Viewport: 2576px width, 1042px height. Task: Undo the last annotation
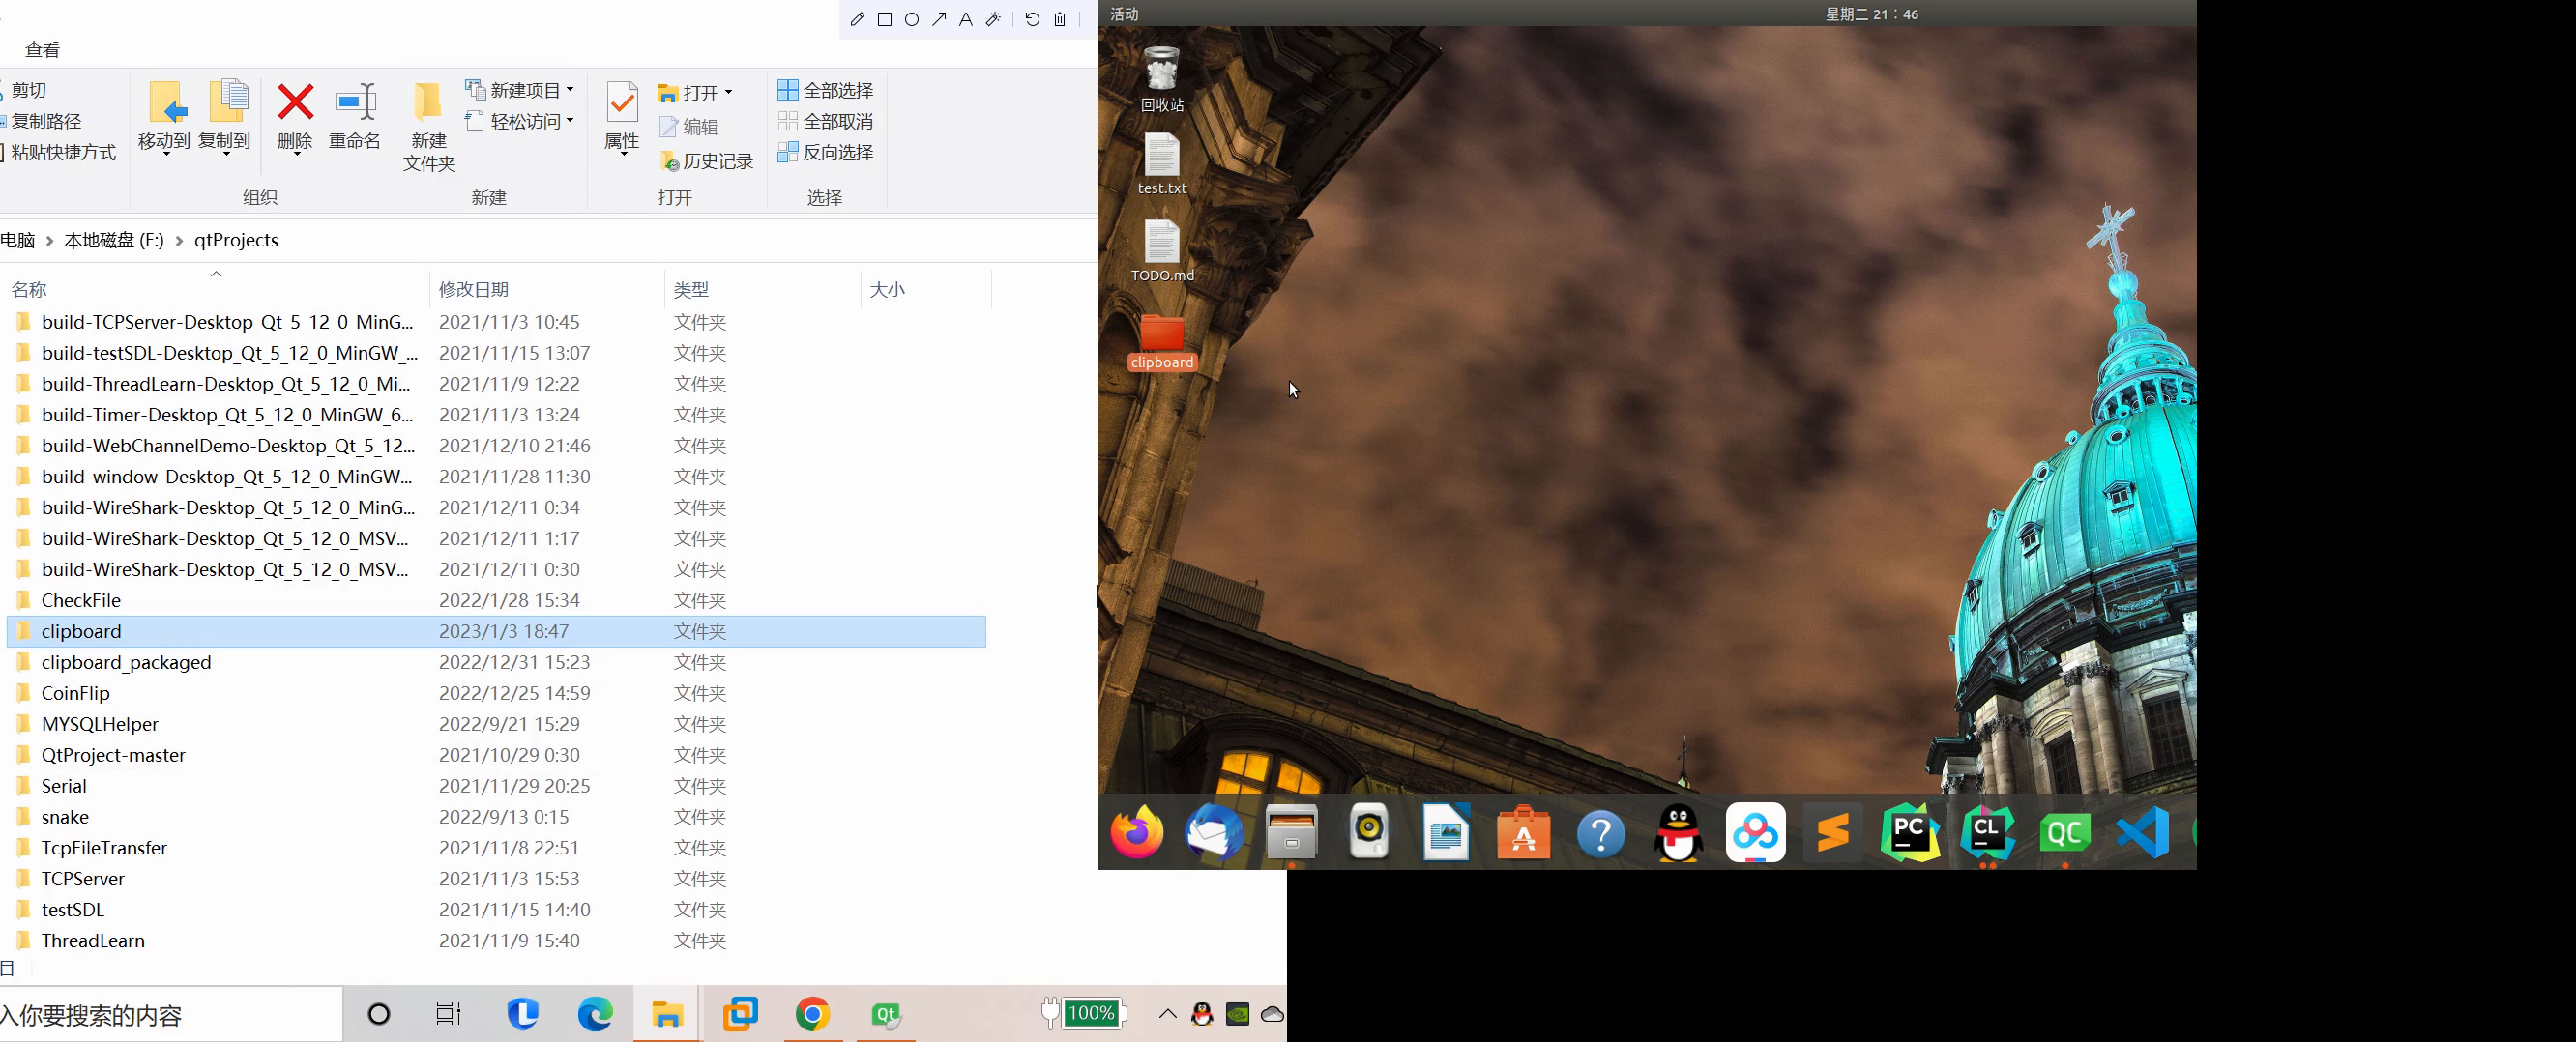click(x=1032, y=19)
